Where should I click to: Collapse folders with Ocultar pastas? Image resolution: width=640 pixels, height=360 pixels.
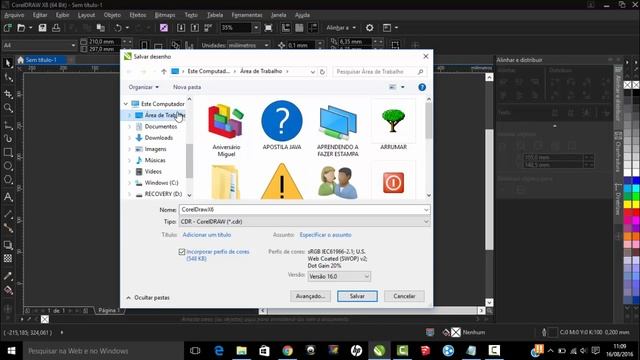(x=148, y=298)
